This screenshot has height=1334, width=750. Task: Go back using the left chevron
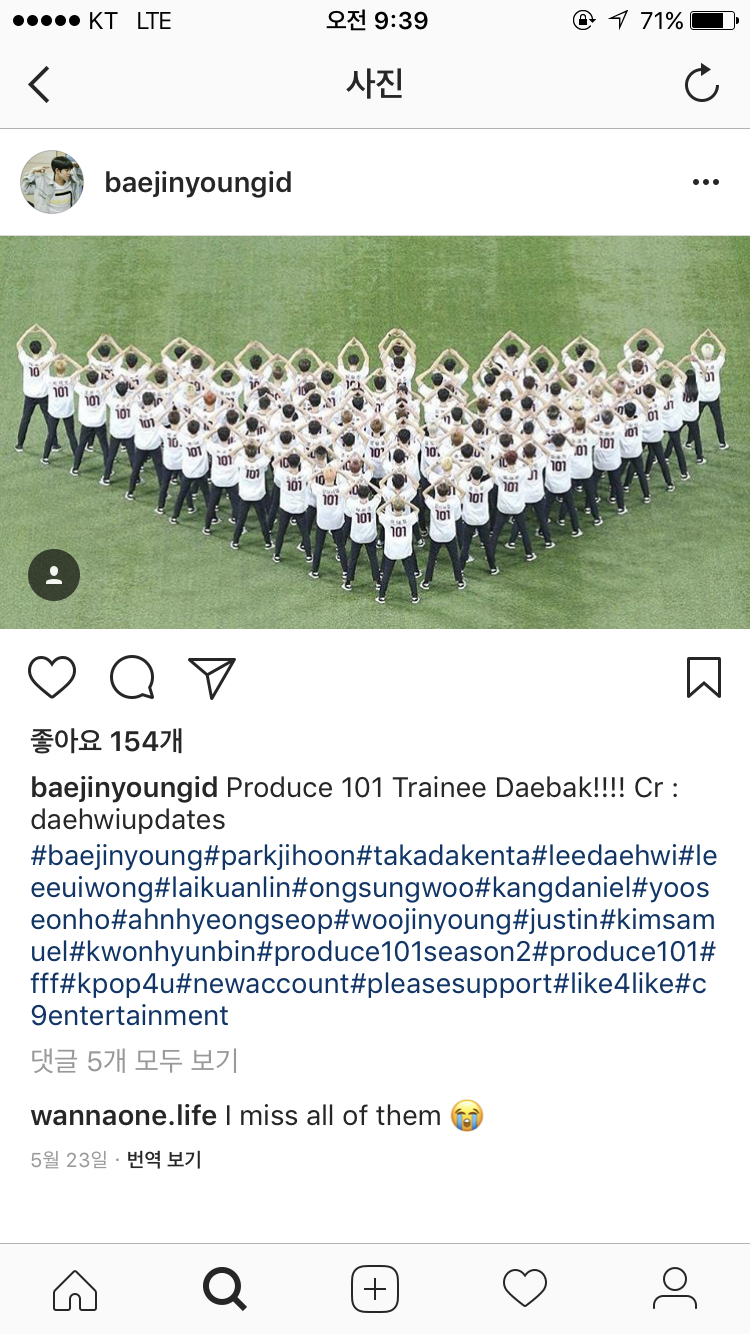39,84
